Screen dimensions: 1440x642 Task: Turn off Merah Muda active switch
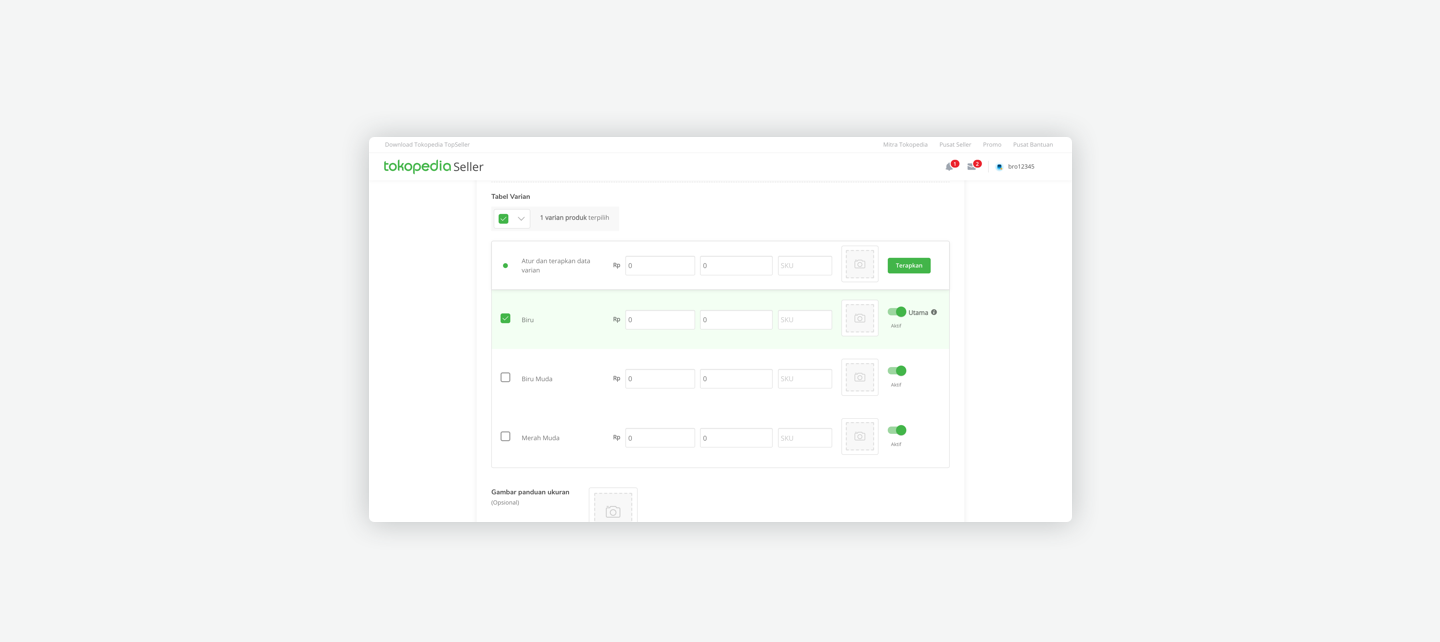[x=897, y=430]
